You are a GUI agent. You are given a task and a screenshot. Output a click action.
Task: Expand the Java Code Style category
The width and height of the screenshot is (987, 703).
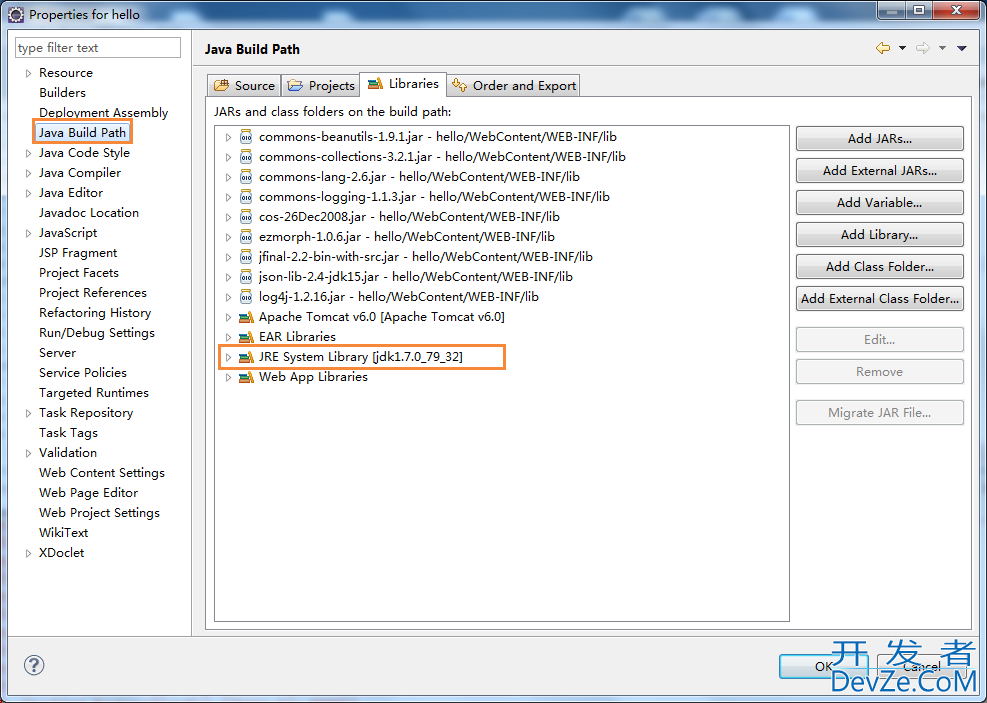coord(28,153)
